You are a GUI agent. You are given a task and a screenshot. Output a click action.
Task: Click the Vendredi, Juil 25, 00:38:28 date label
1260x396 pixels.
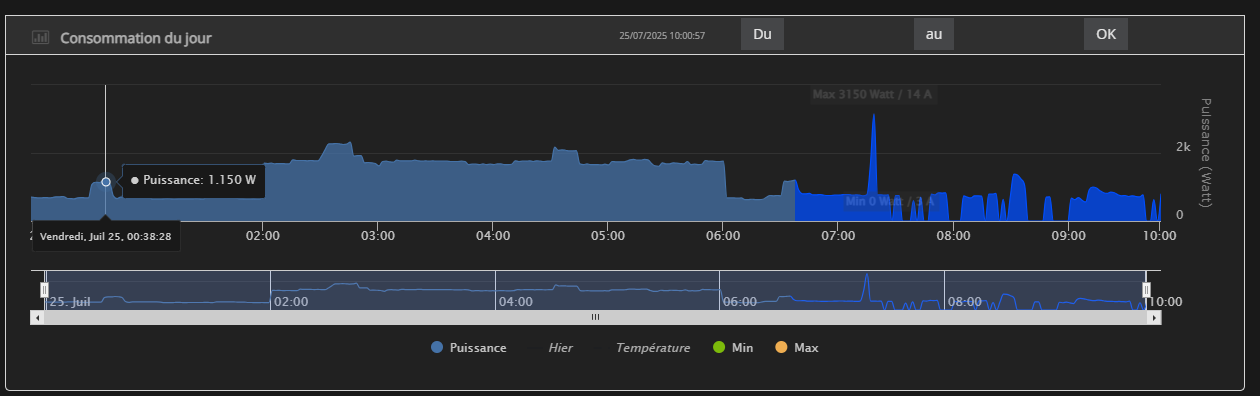pyautogui.click(x=106, y=236)
